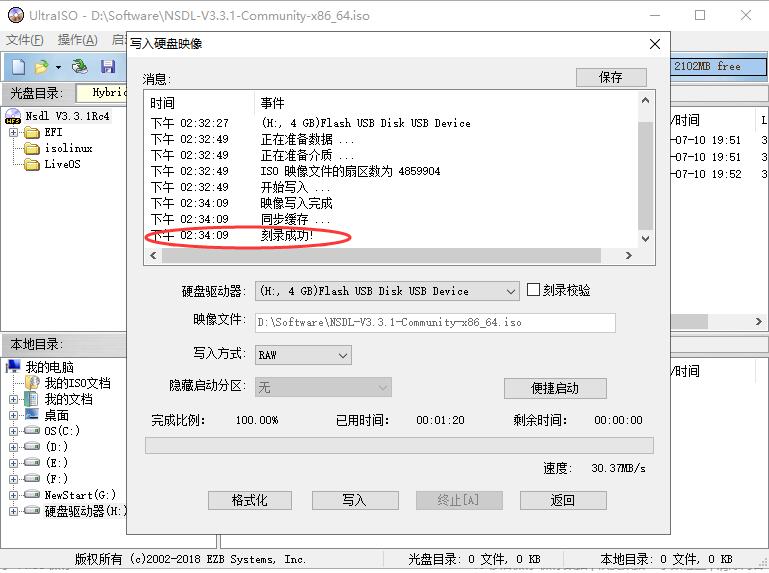Select the 开始写入 log entry

click(295, 187)
